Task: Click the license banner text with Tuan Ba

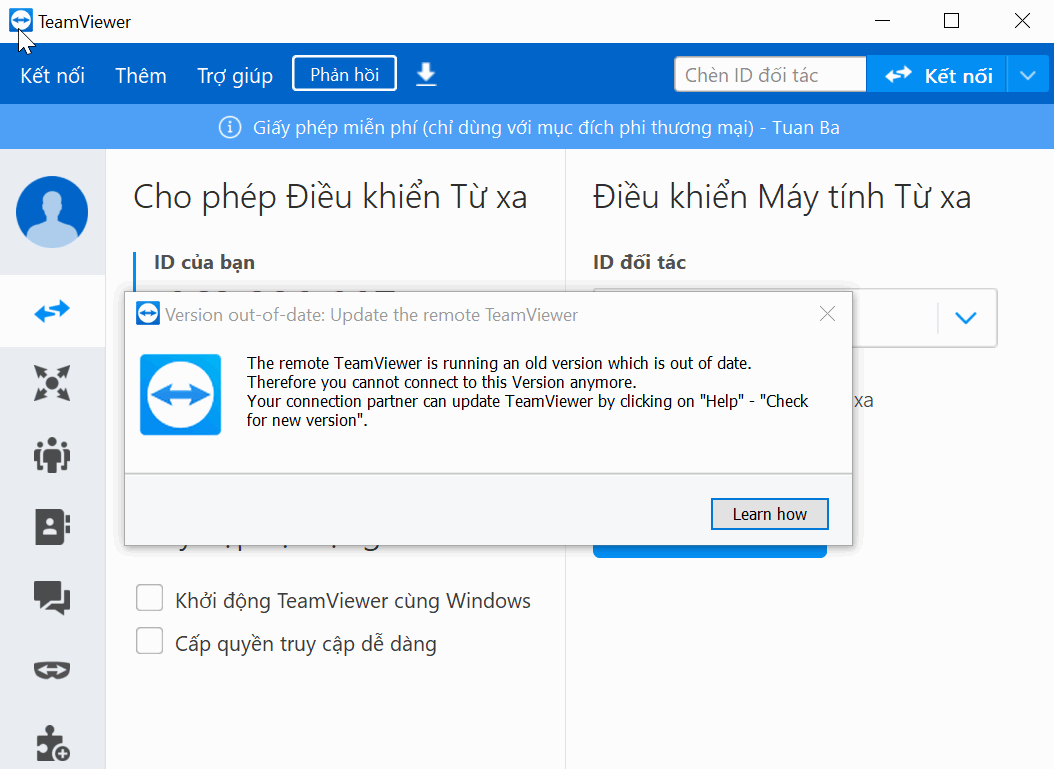Action: (546, 128)
